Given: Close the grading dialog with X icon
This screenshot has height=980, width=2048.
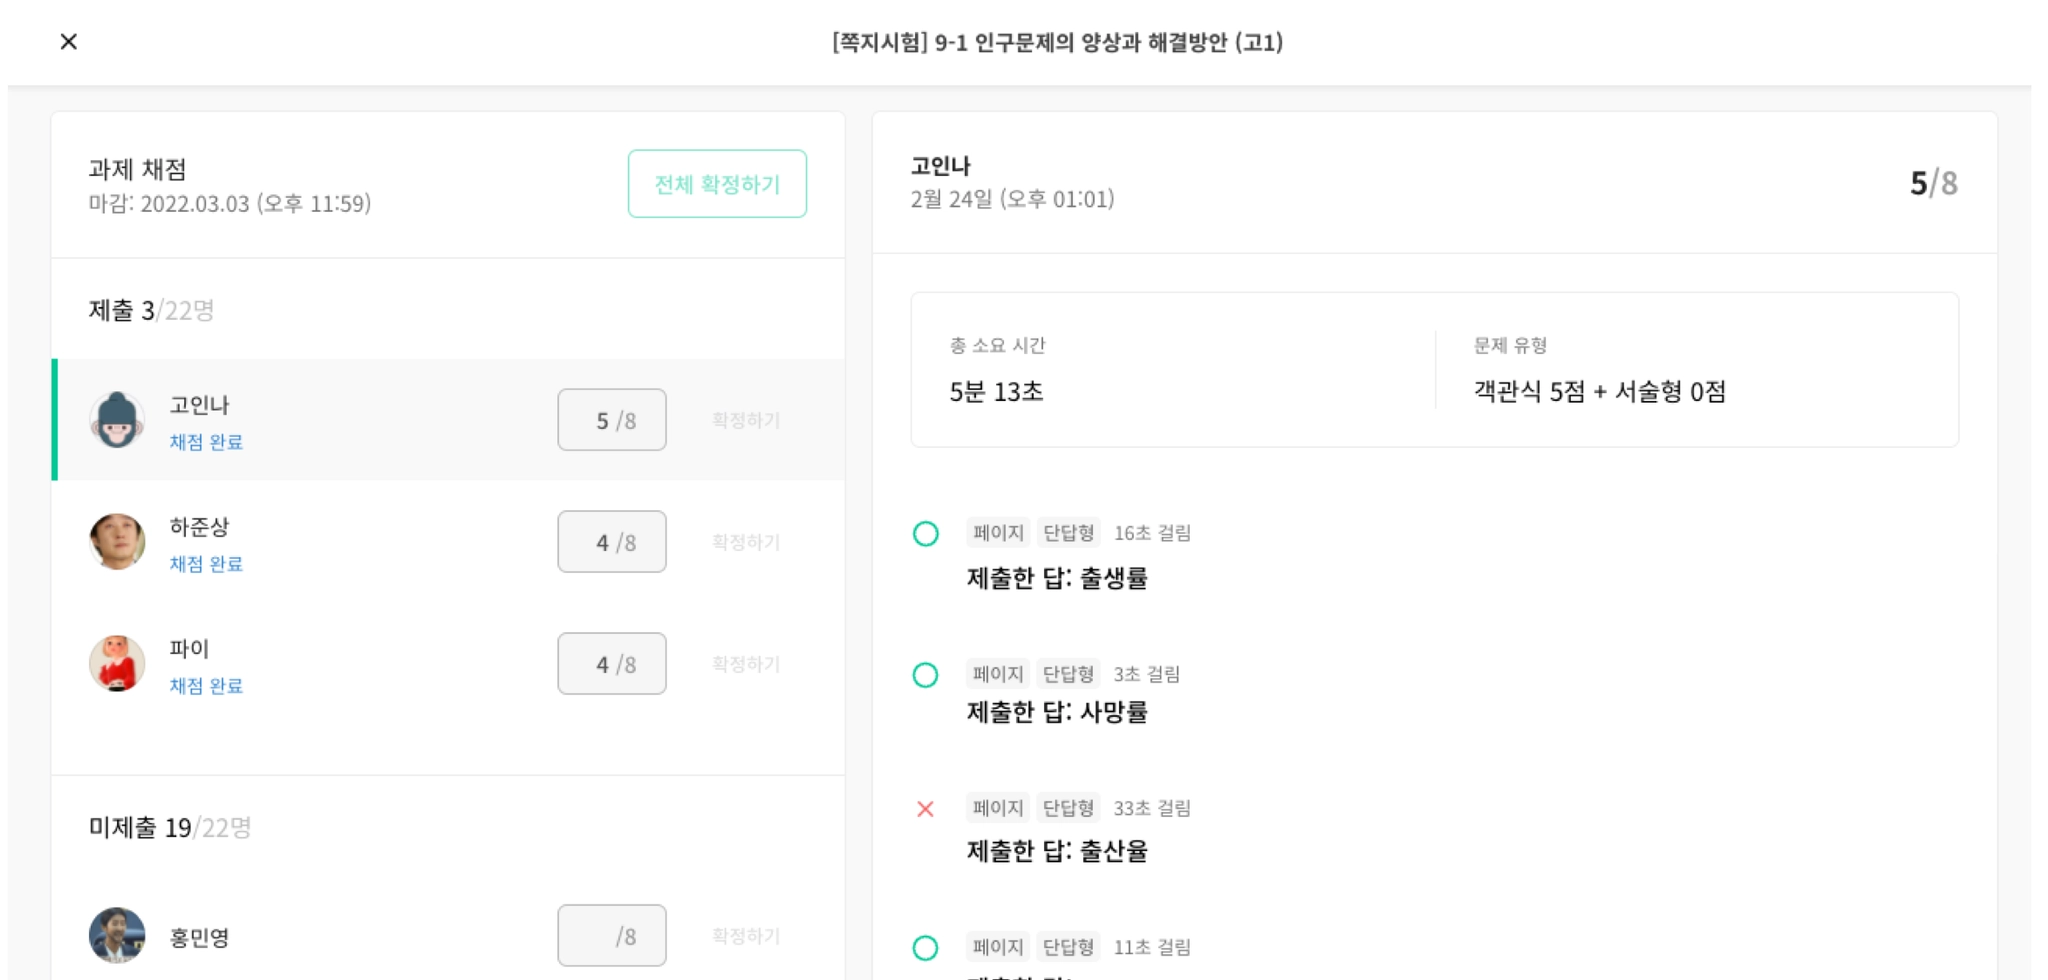Looking at the screenshot, I should pos(68,42).
